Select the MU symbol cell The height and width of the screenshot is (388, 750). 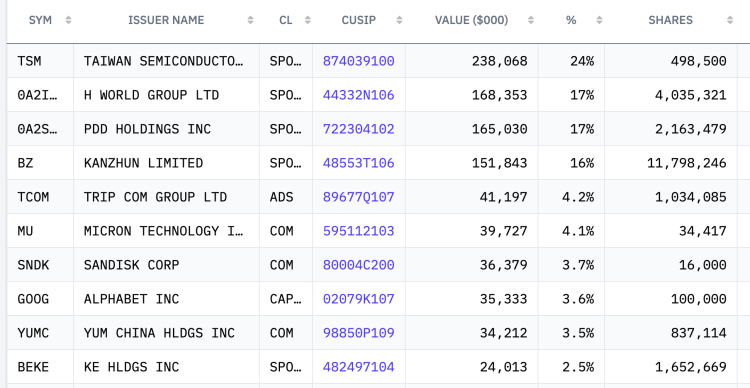(x=40, y=231)
